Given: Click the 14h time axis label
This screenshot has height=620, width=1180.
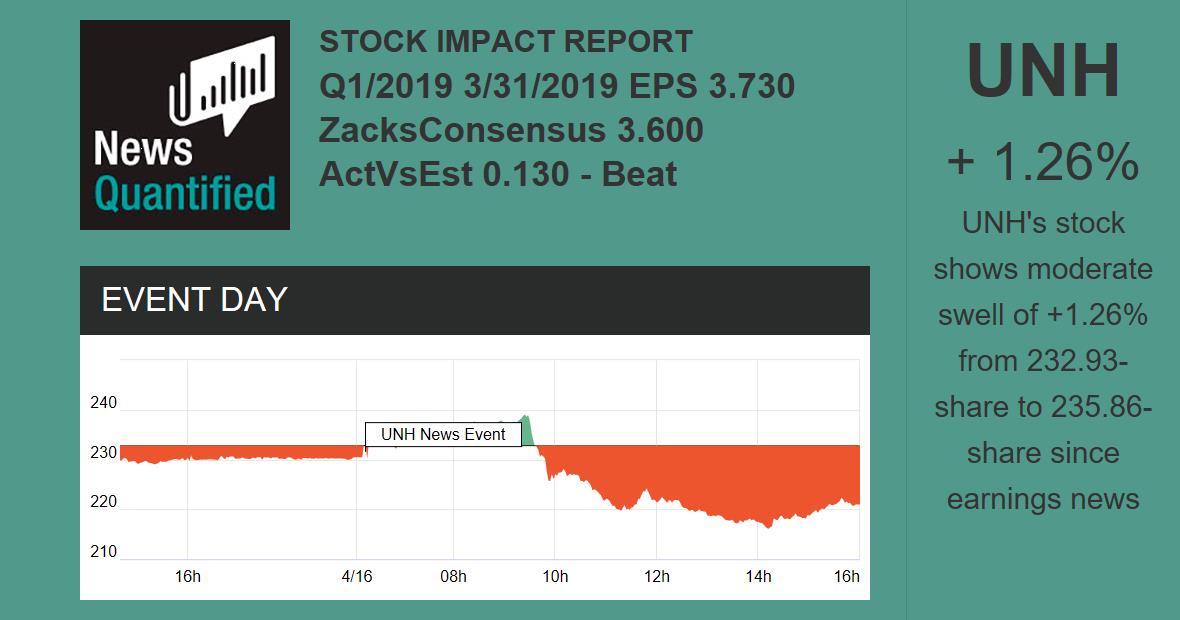Looking at the screenshot, I should pos(758,576).
